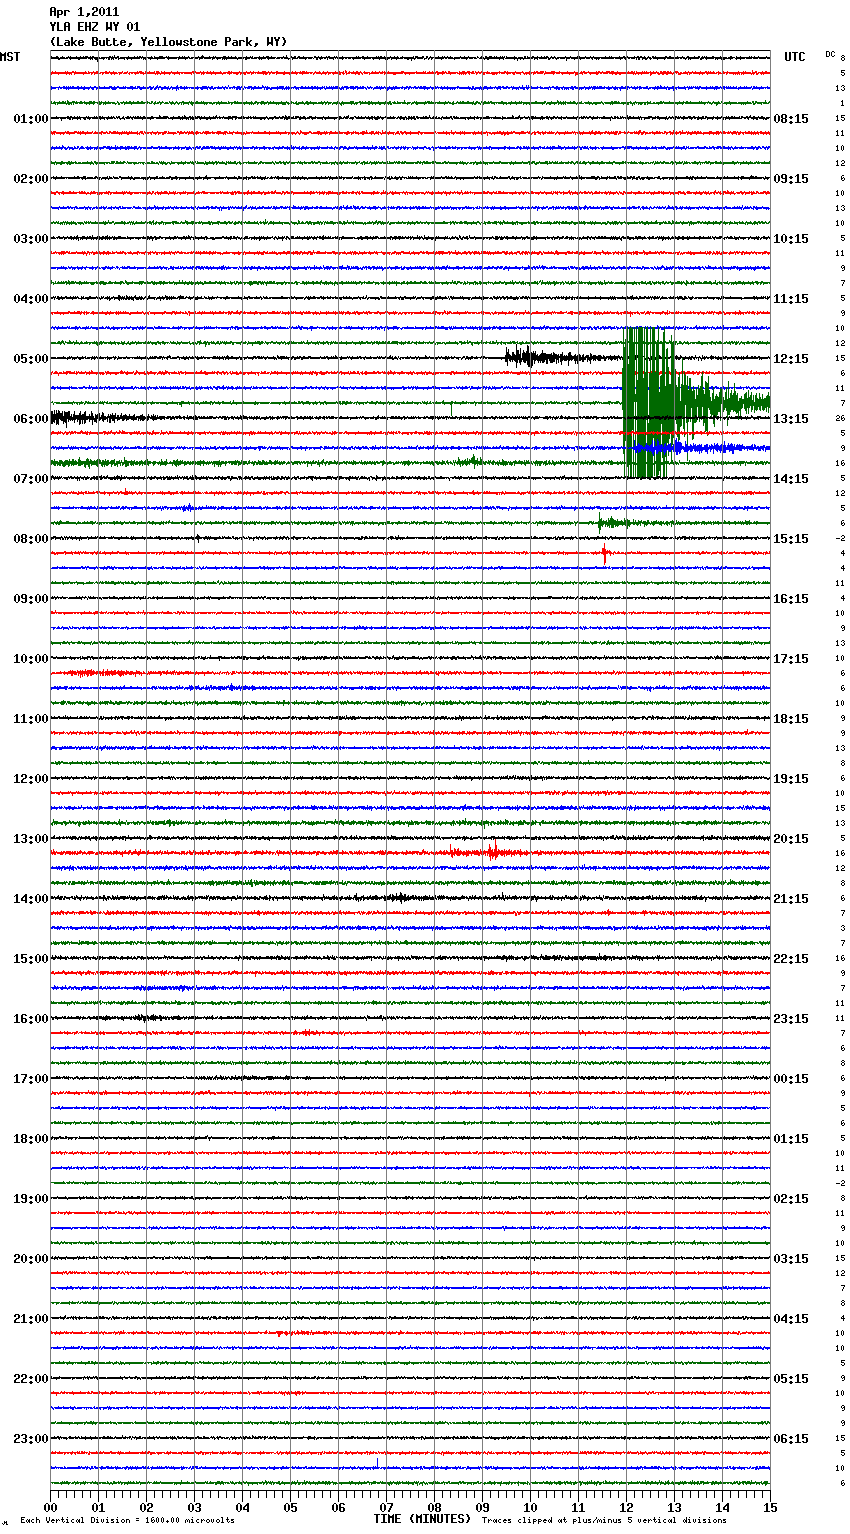This screenshot has width=850, height=1534.
Task: Click the MST time label "21:00"
Action: tap(31, 1319)
